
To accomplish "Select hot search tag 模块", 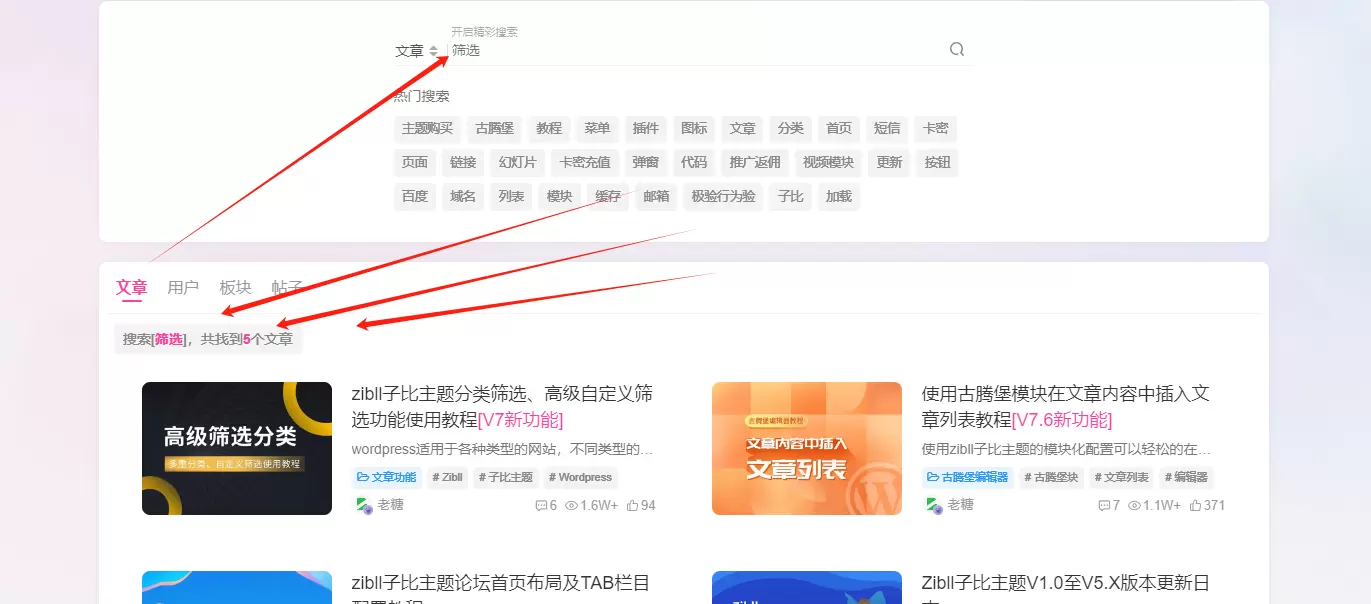I will pos(560,197).
